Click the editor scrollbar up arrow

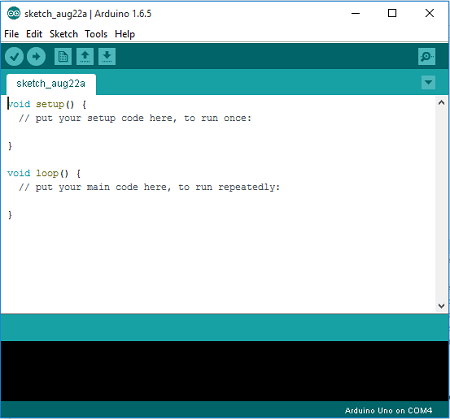[x=441, y=103]
